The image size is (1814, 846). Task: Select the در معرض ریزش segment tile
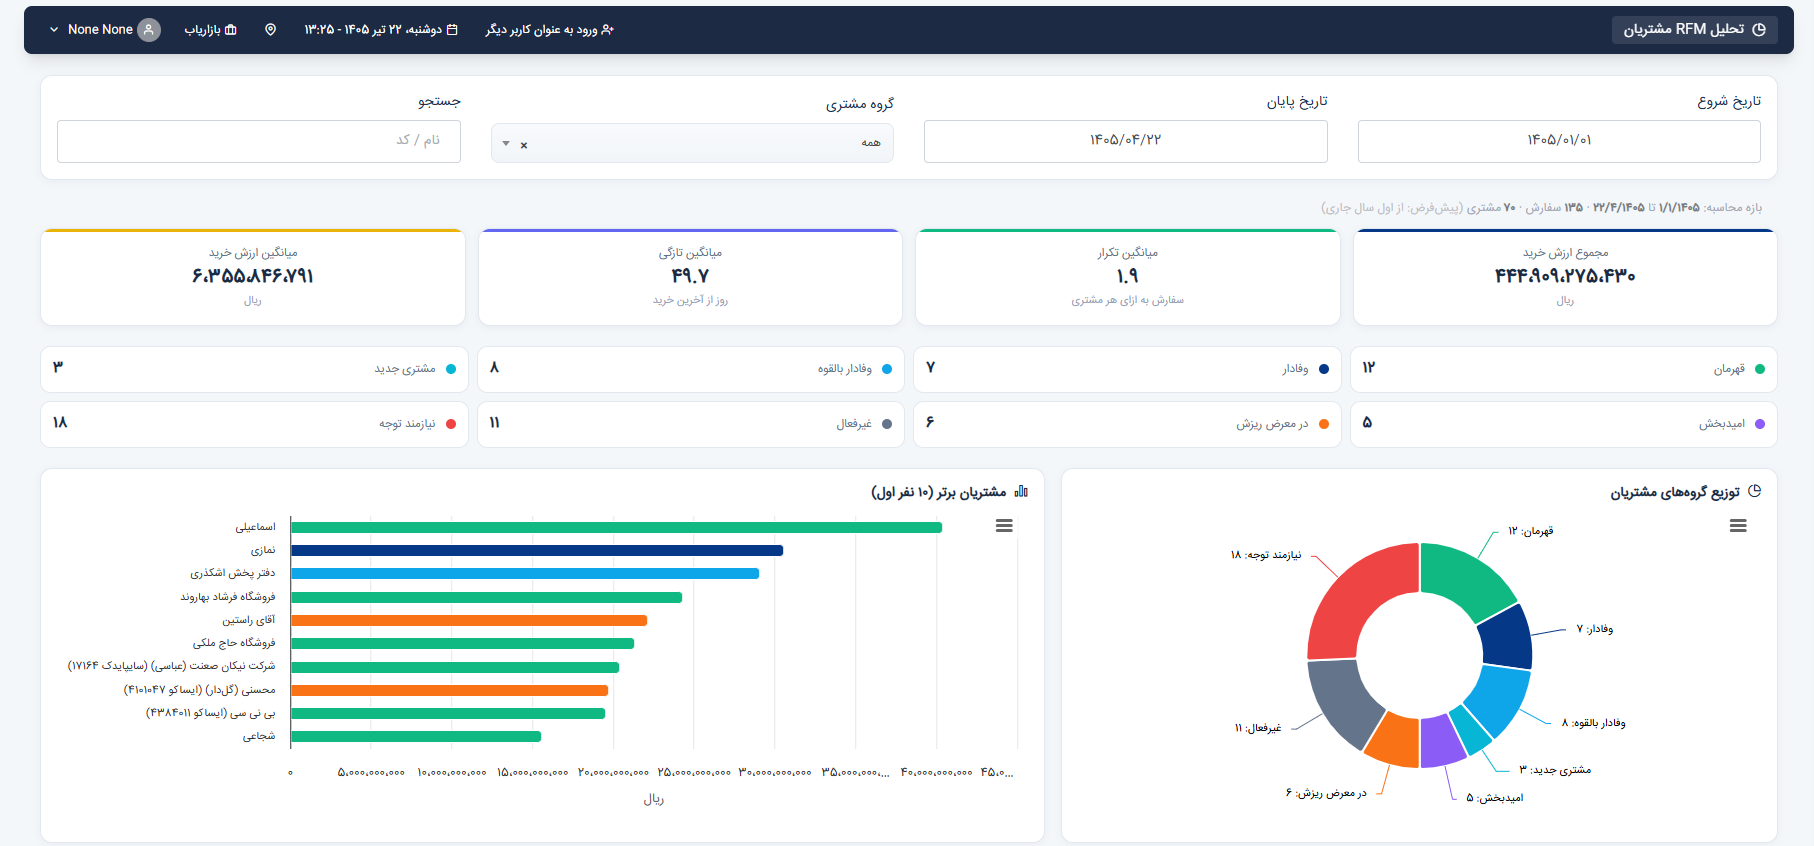click(1127, 424)
